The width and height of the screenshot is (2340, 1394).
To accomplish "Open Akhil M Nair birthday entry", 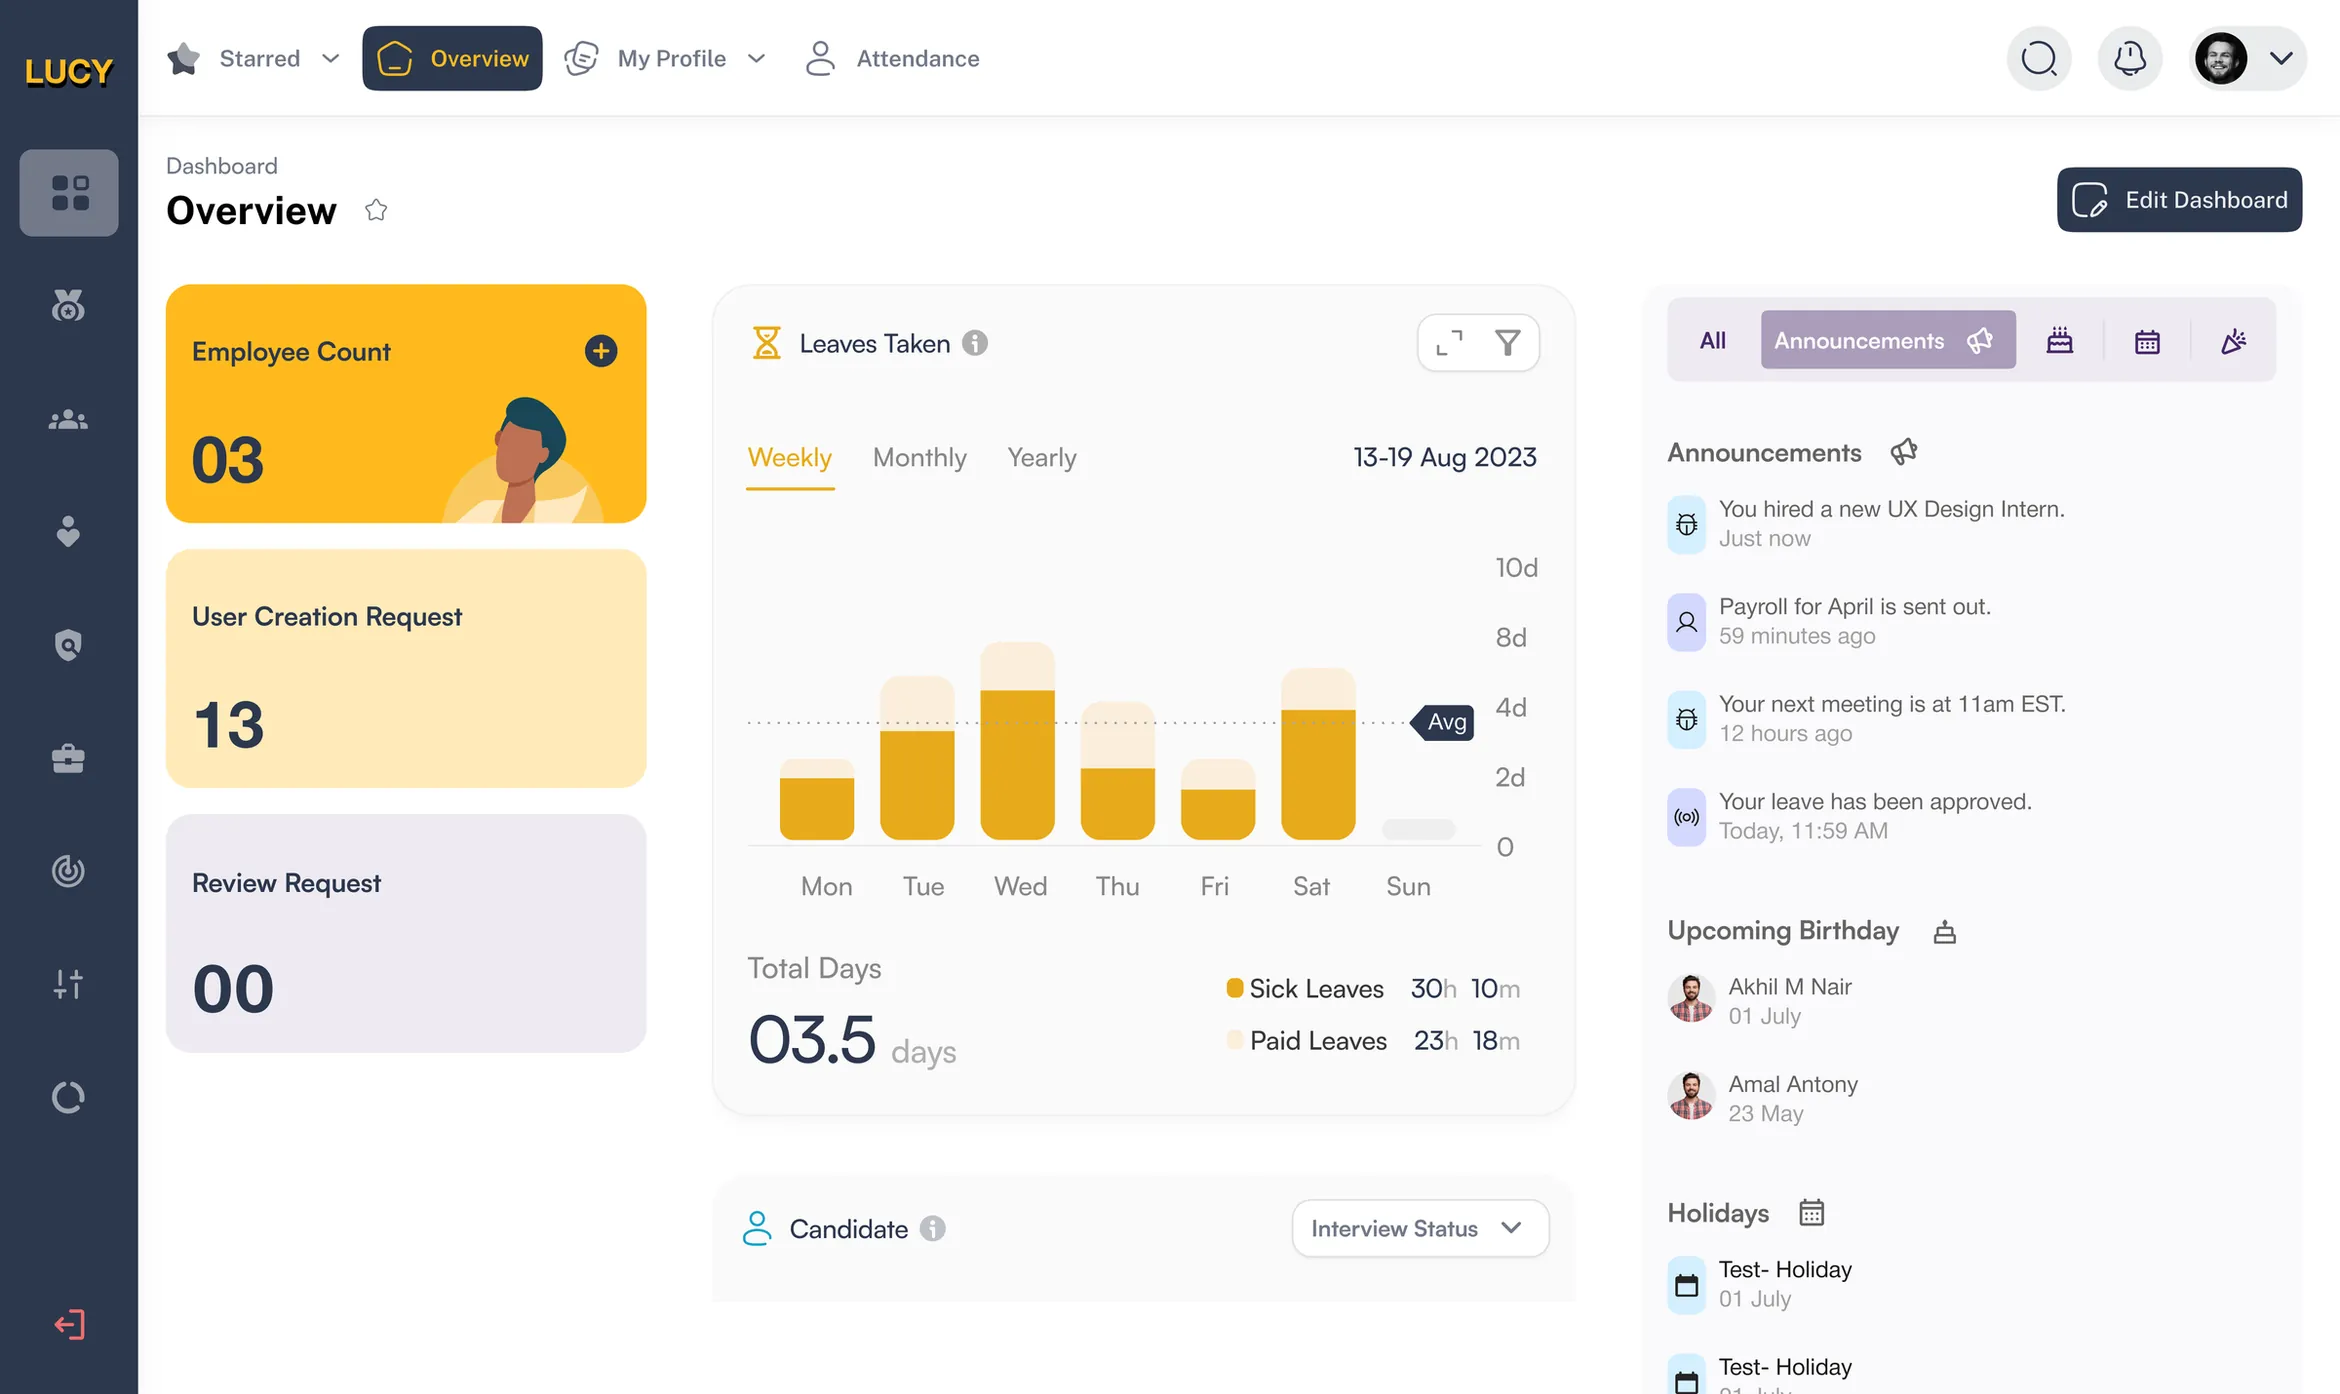I will coord(1761,999).
